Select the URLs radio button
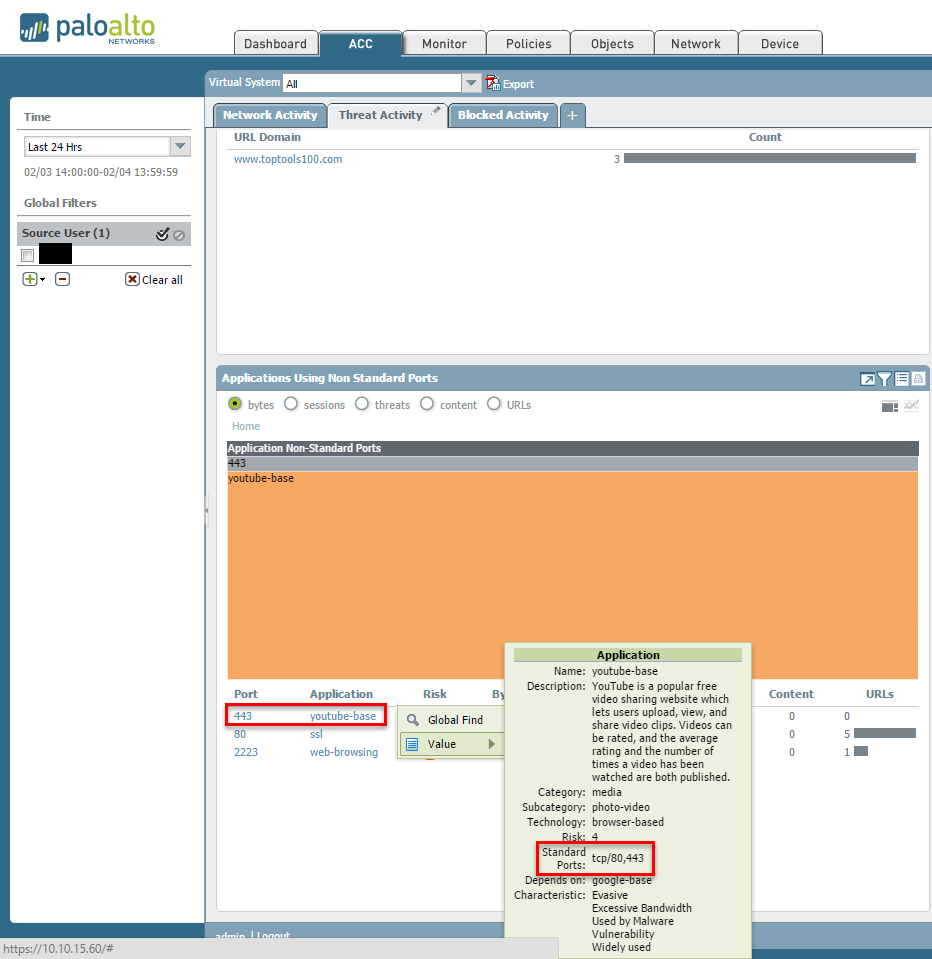 click(x=494, y=404)
